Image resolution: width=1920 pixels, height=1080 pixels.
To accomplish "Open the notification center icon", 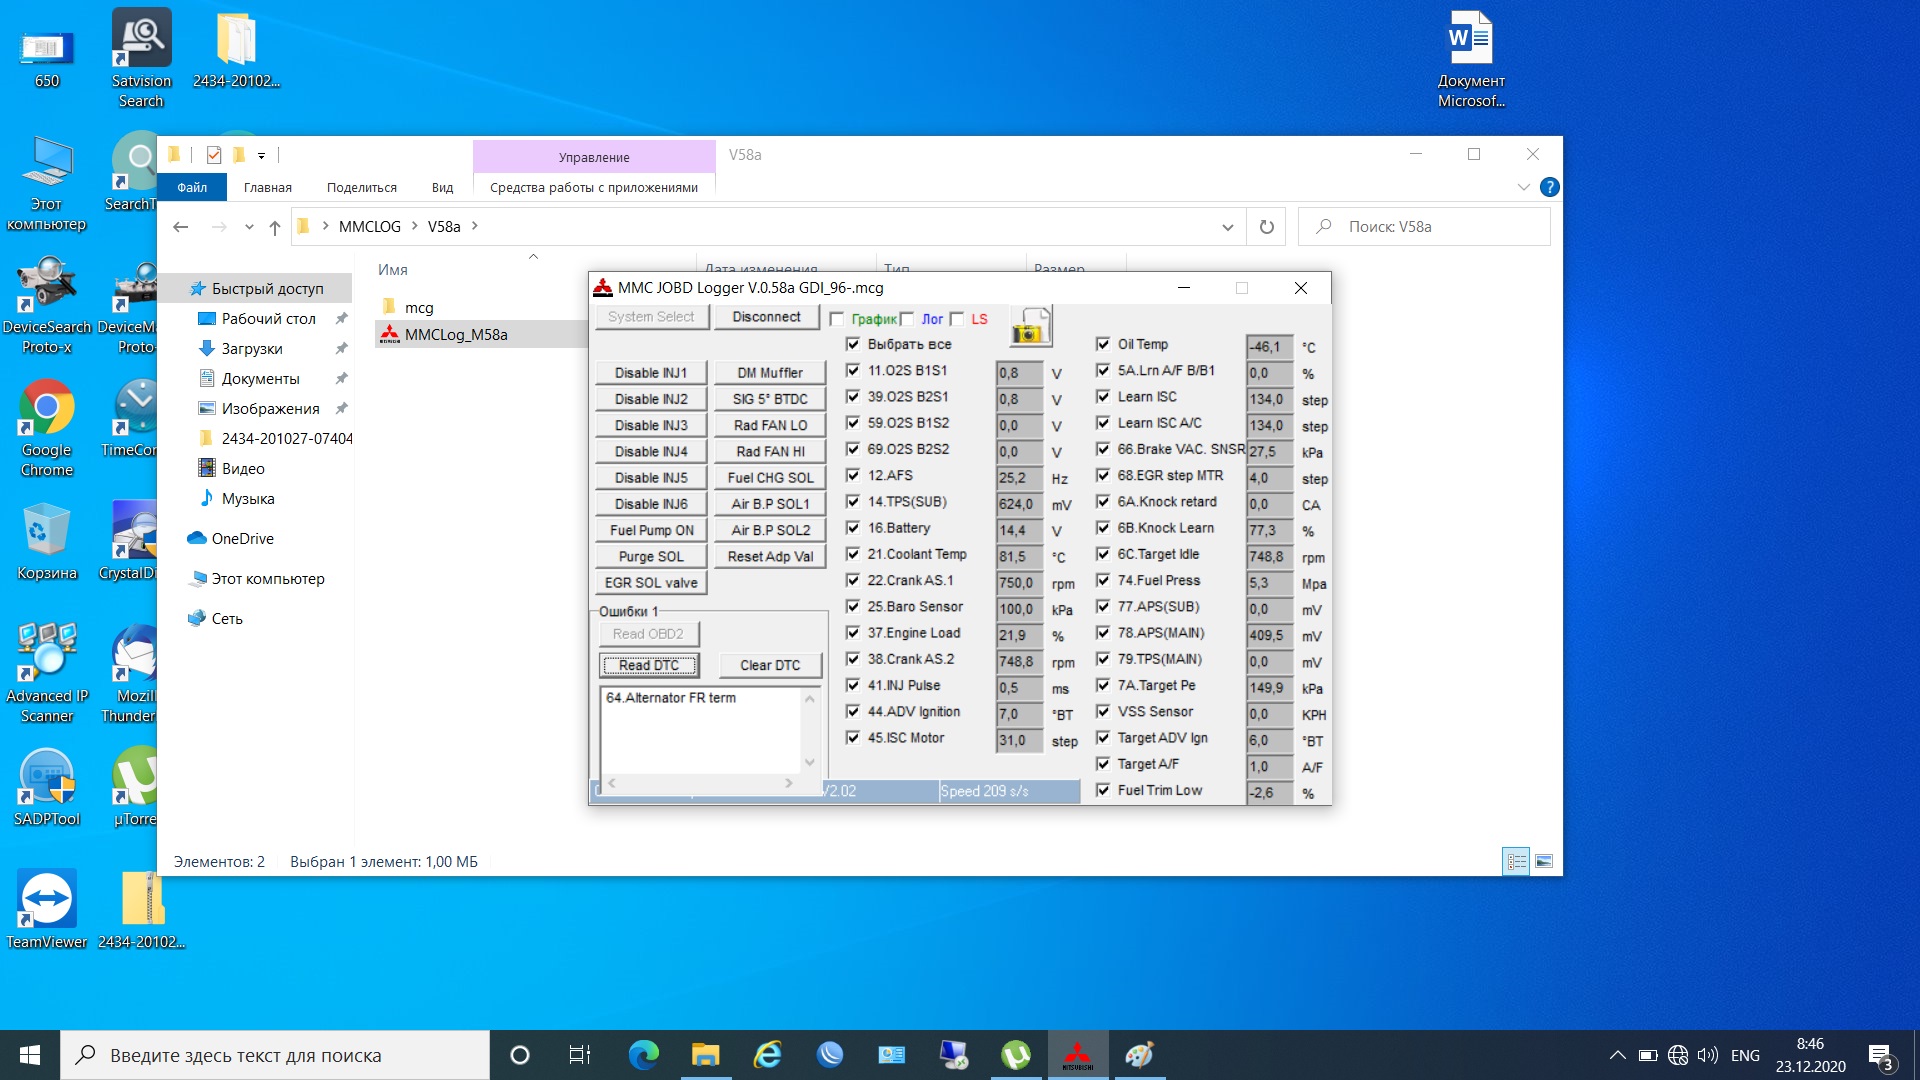I will pyautogui.click(x=1881, y=1056).
